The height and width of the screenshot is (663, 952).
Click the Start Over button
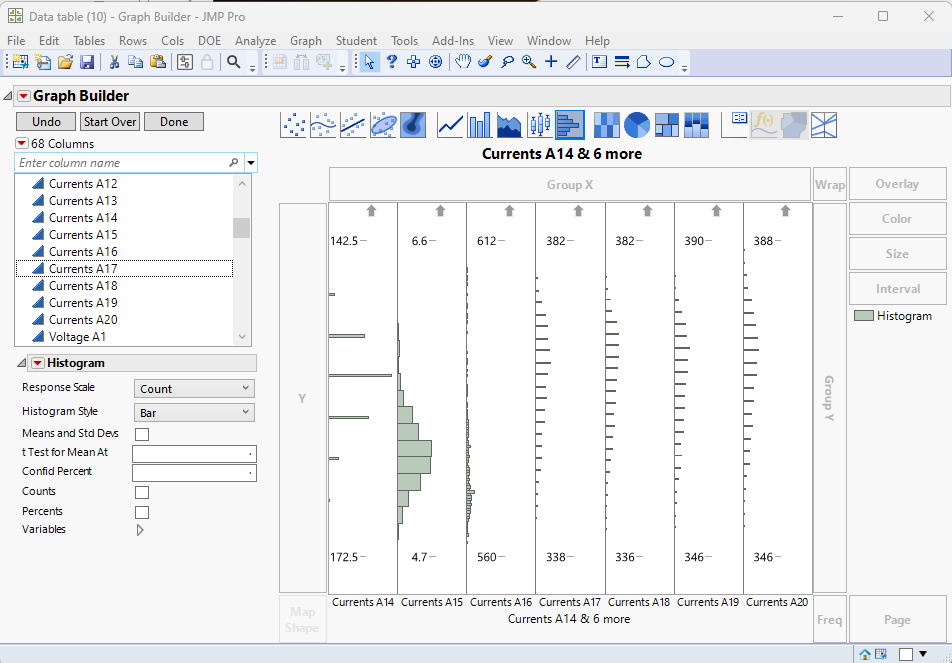pos(110,121)
